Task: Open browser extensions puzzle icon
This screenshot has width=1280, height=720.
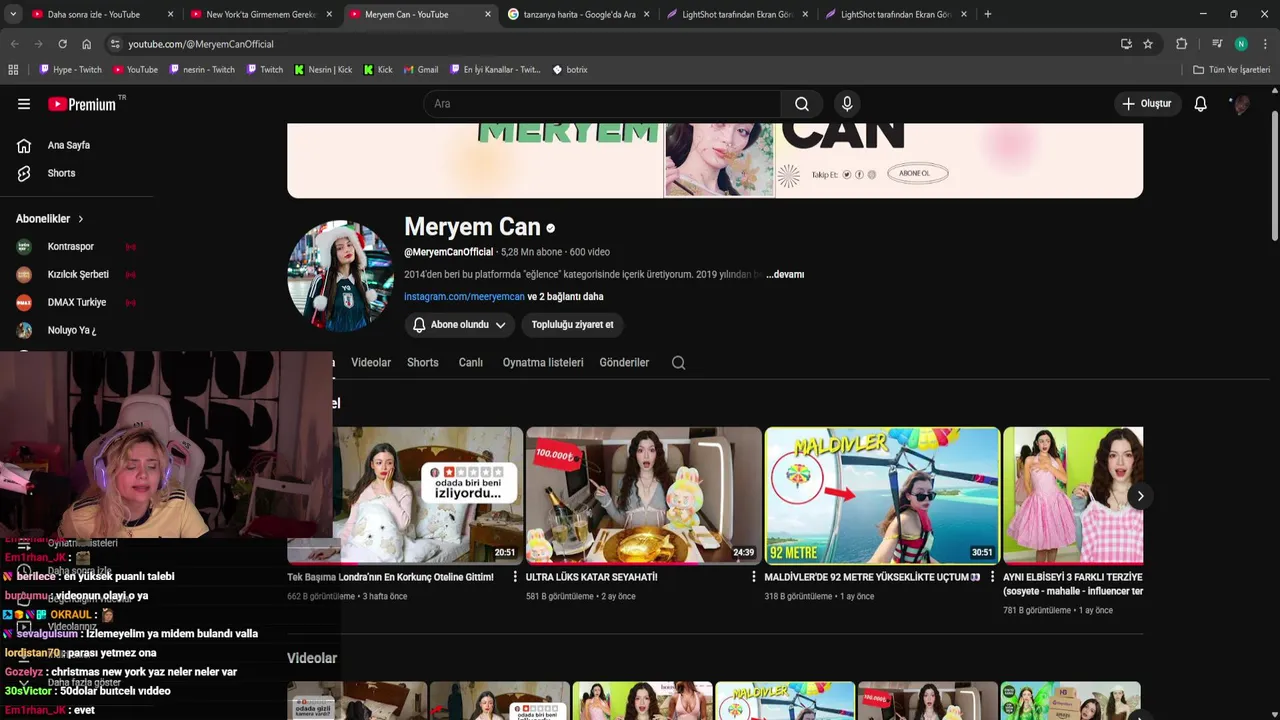Action: [x=1181, y=44]
